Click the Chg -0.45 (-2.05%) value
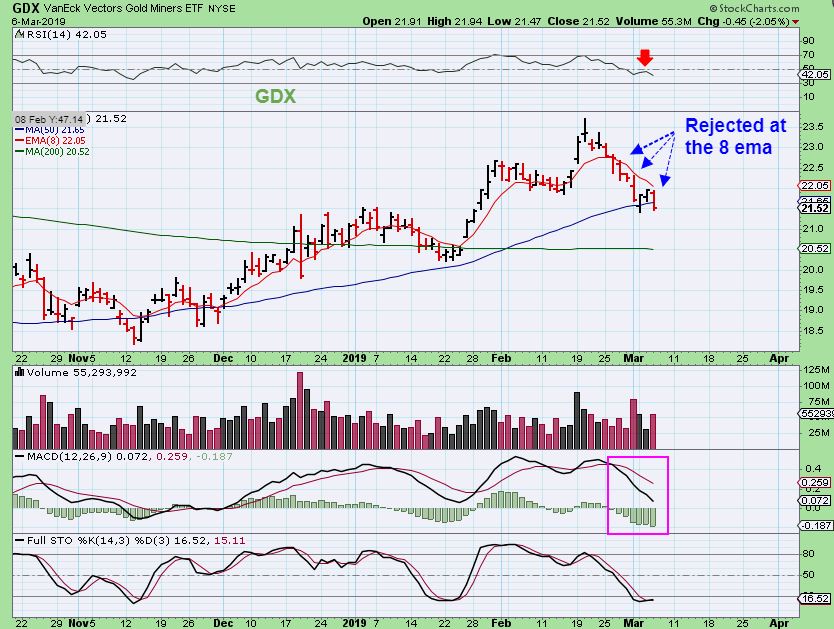This screenshot has width=834, height=629. click(x=743, y=21)
